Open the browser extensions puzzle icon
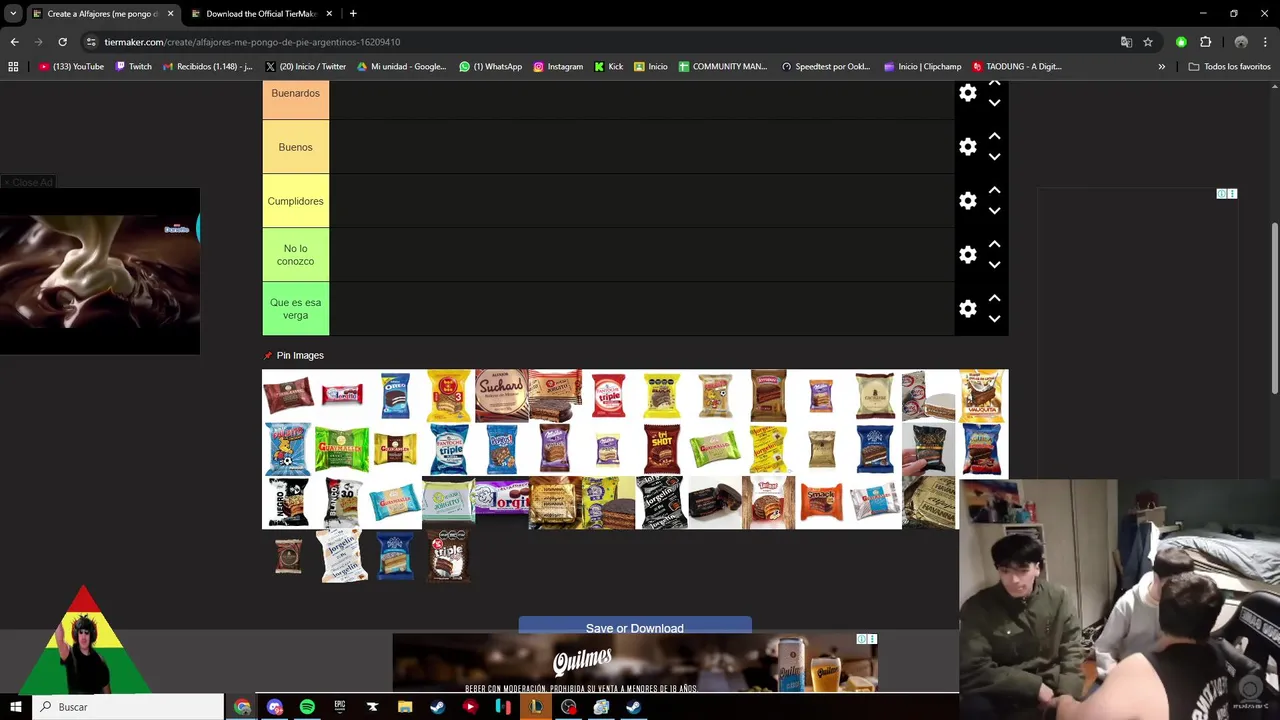Viewport: 1280px width, 720px height. click(x=1205, y=42)
